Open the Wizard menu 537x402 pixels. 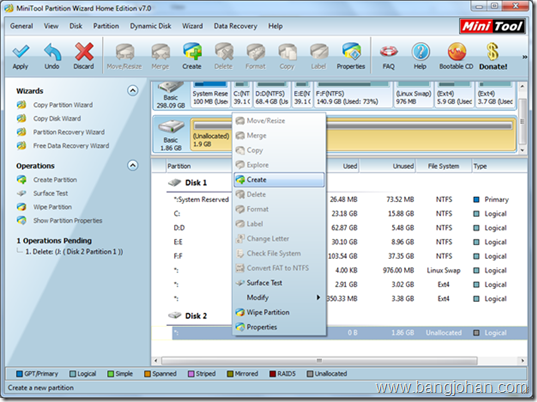point(192,26)
